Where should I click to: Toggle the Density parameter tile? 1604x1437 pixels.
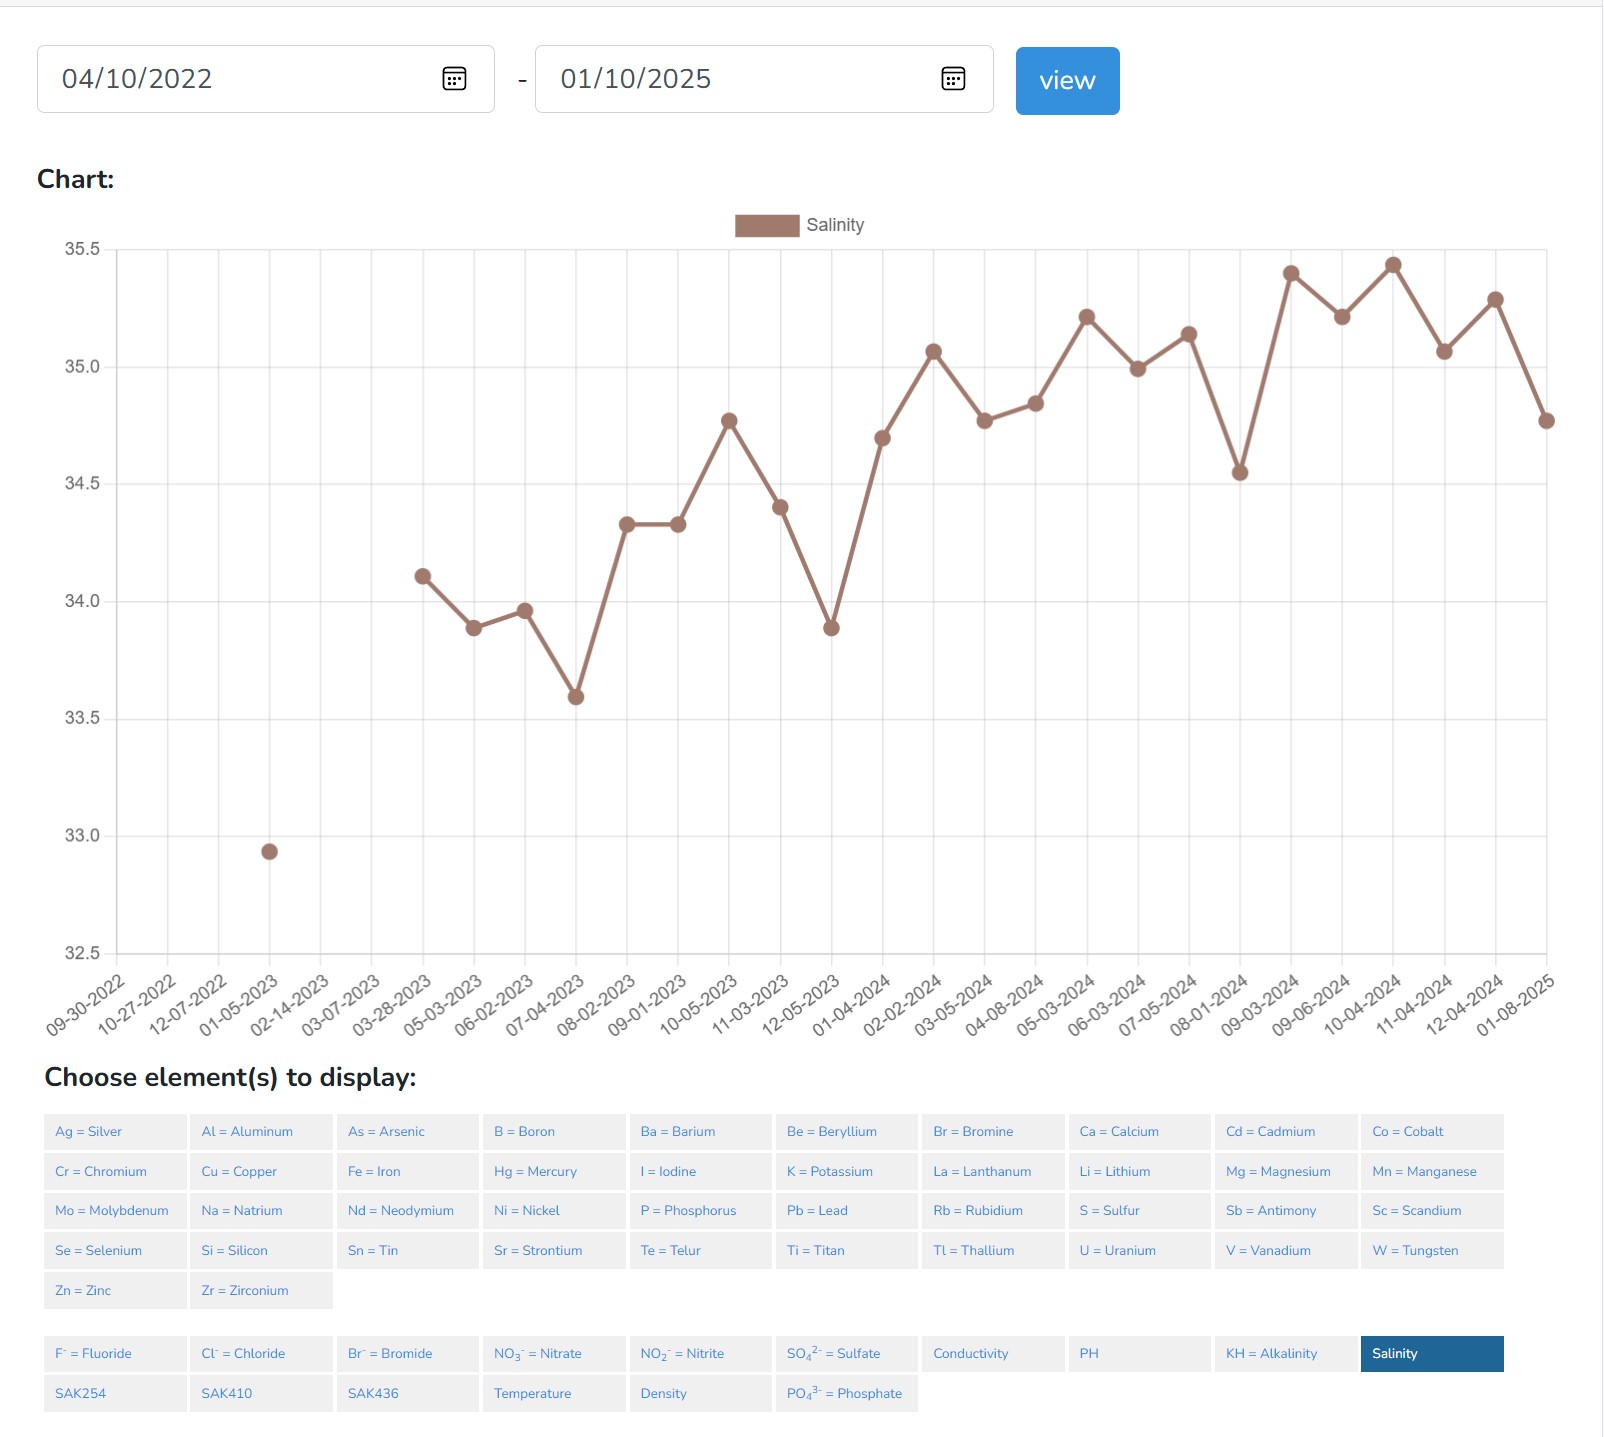point(700,1394)
